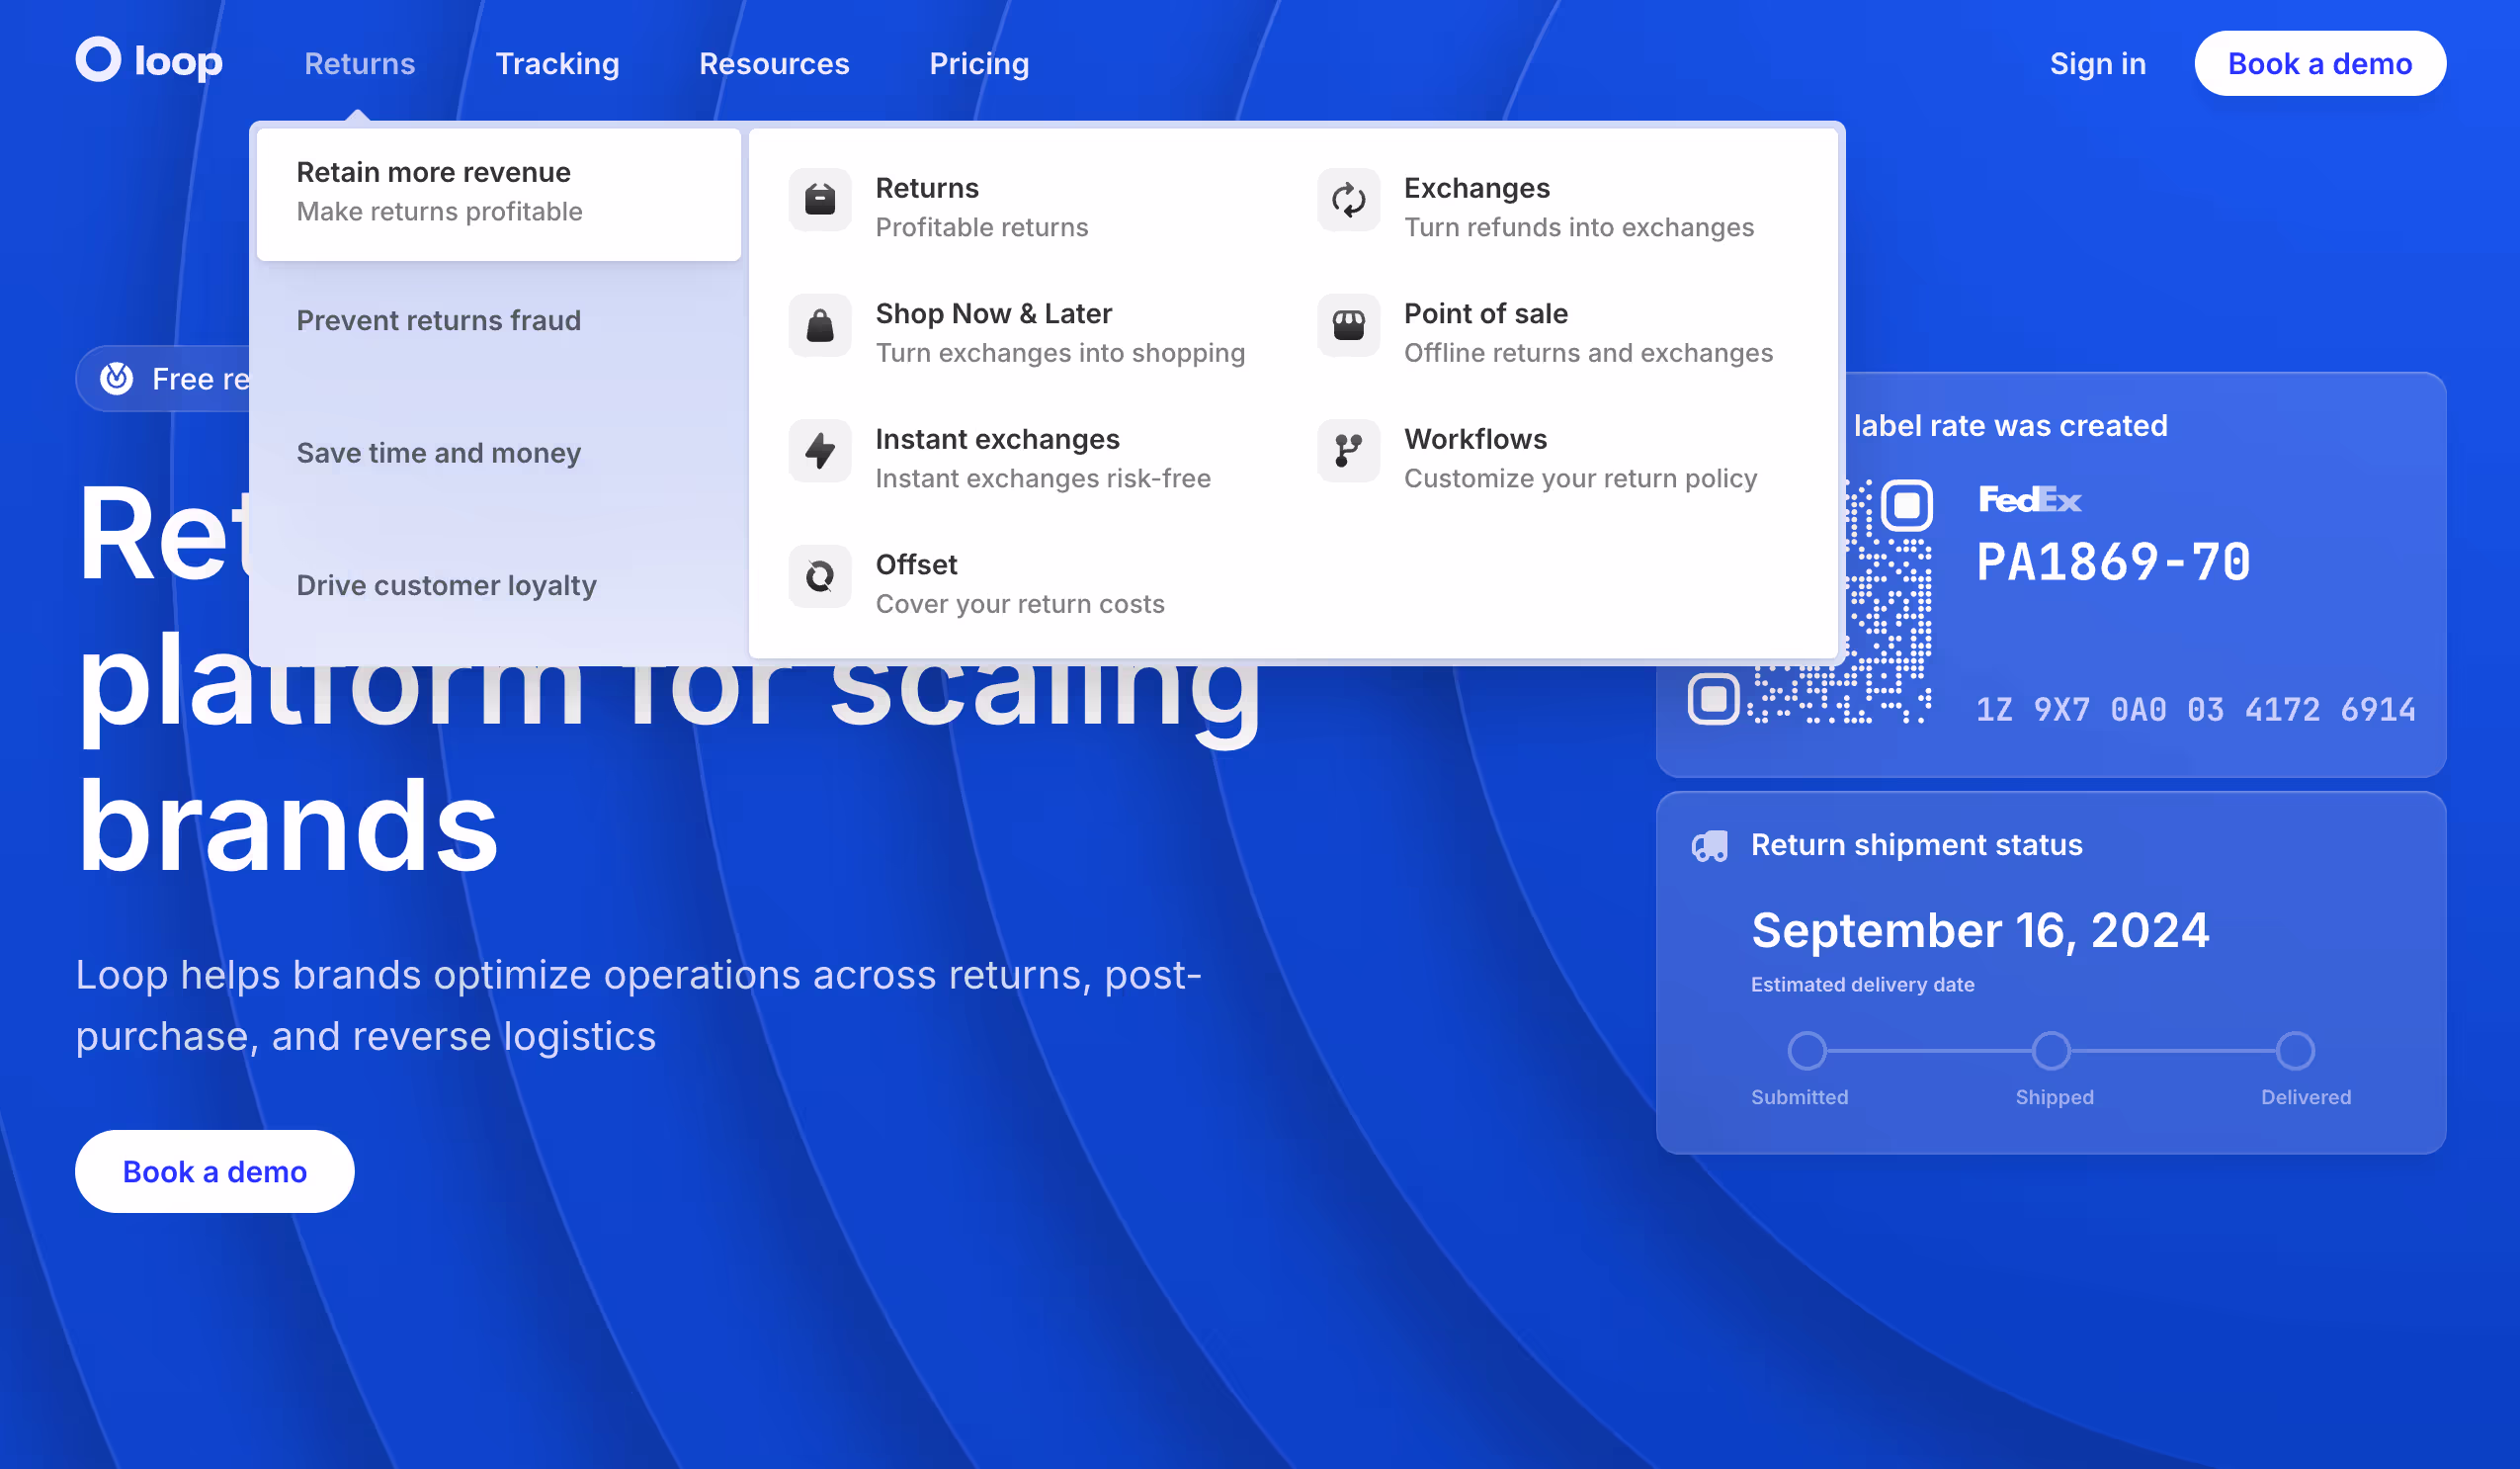Open the Shop Now & Later link

tap(1018, 332)
